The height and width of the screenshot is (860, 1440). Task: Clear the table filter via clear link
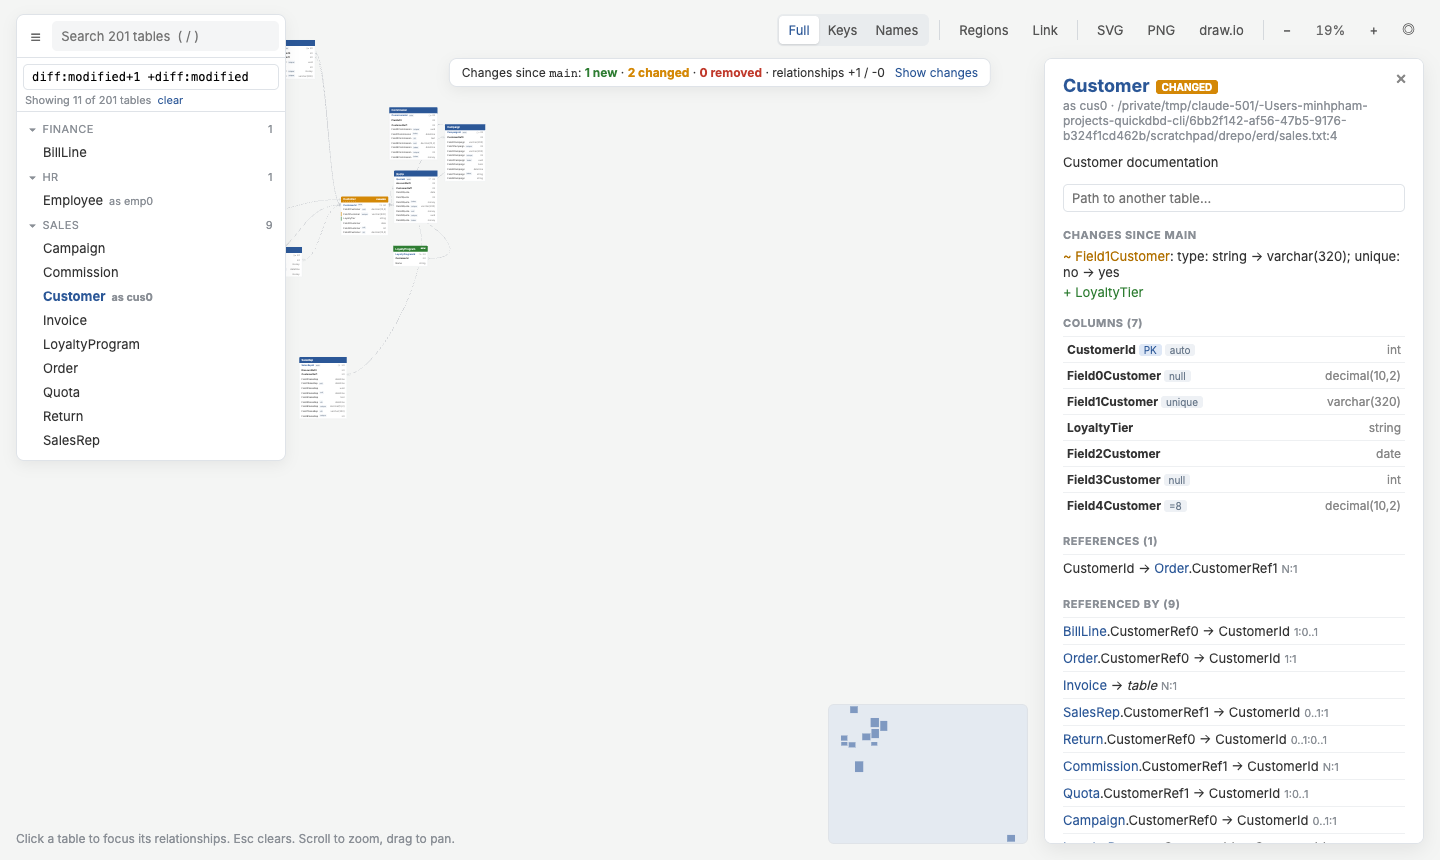[170, 100]
